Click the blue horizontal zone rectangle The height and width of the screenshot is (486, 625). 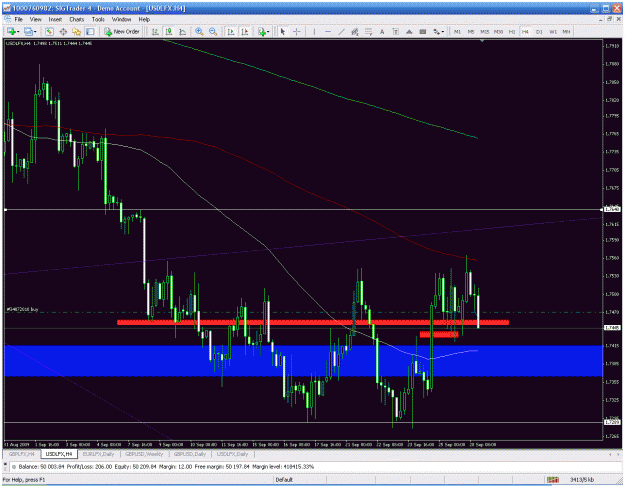303,361
